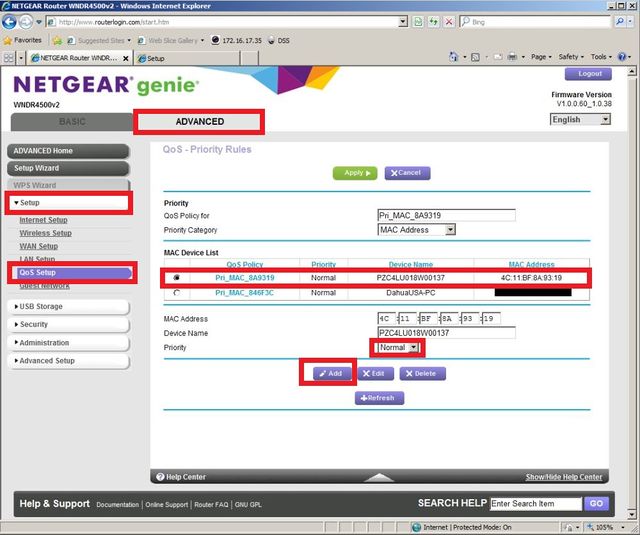This screenshot has height=535, width=640.
Task: Click the Device Name input field
Action: (446, 333)
